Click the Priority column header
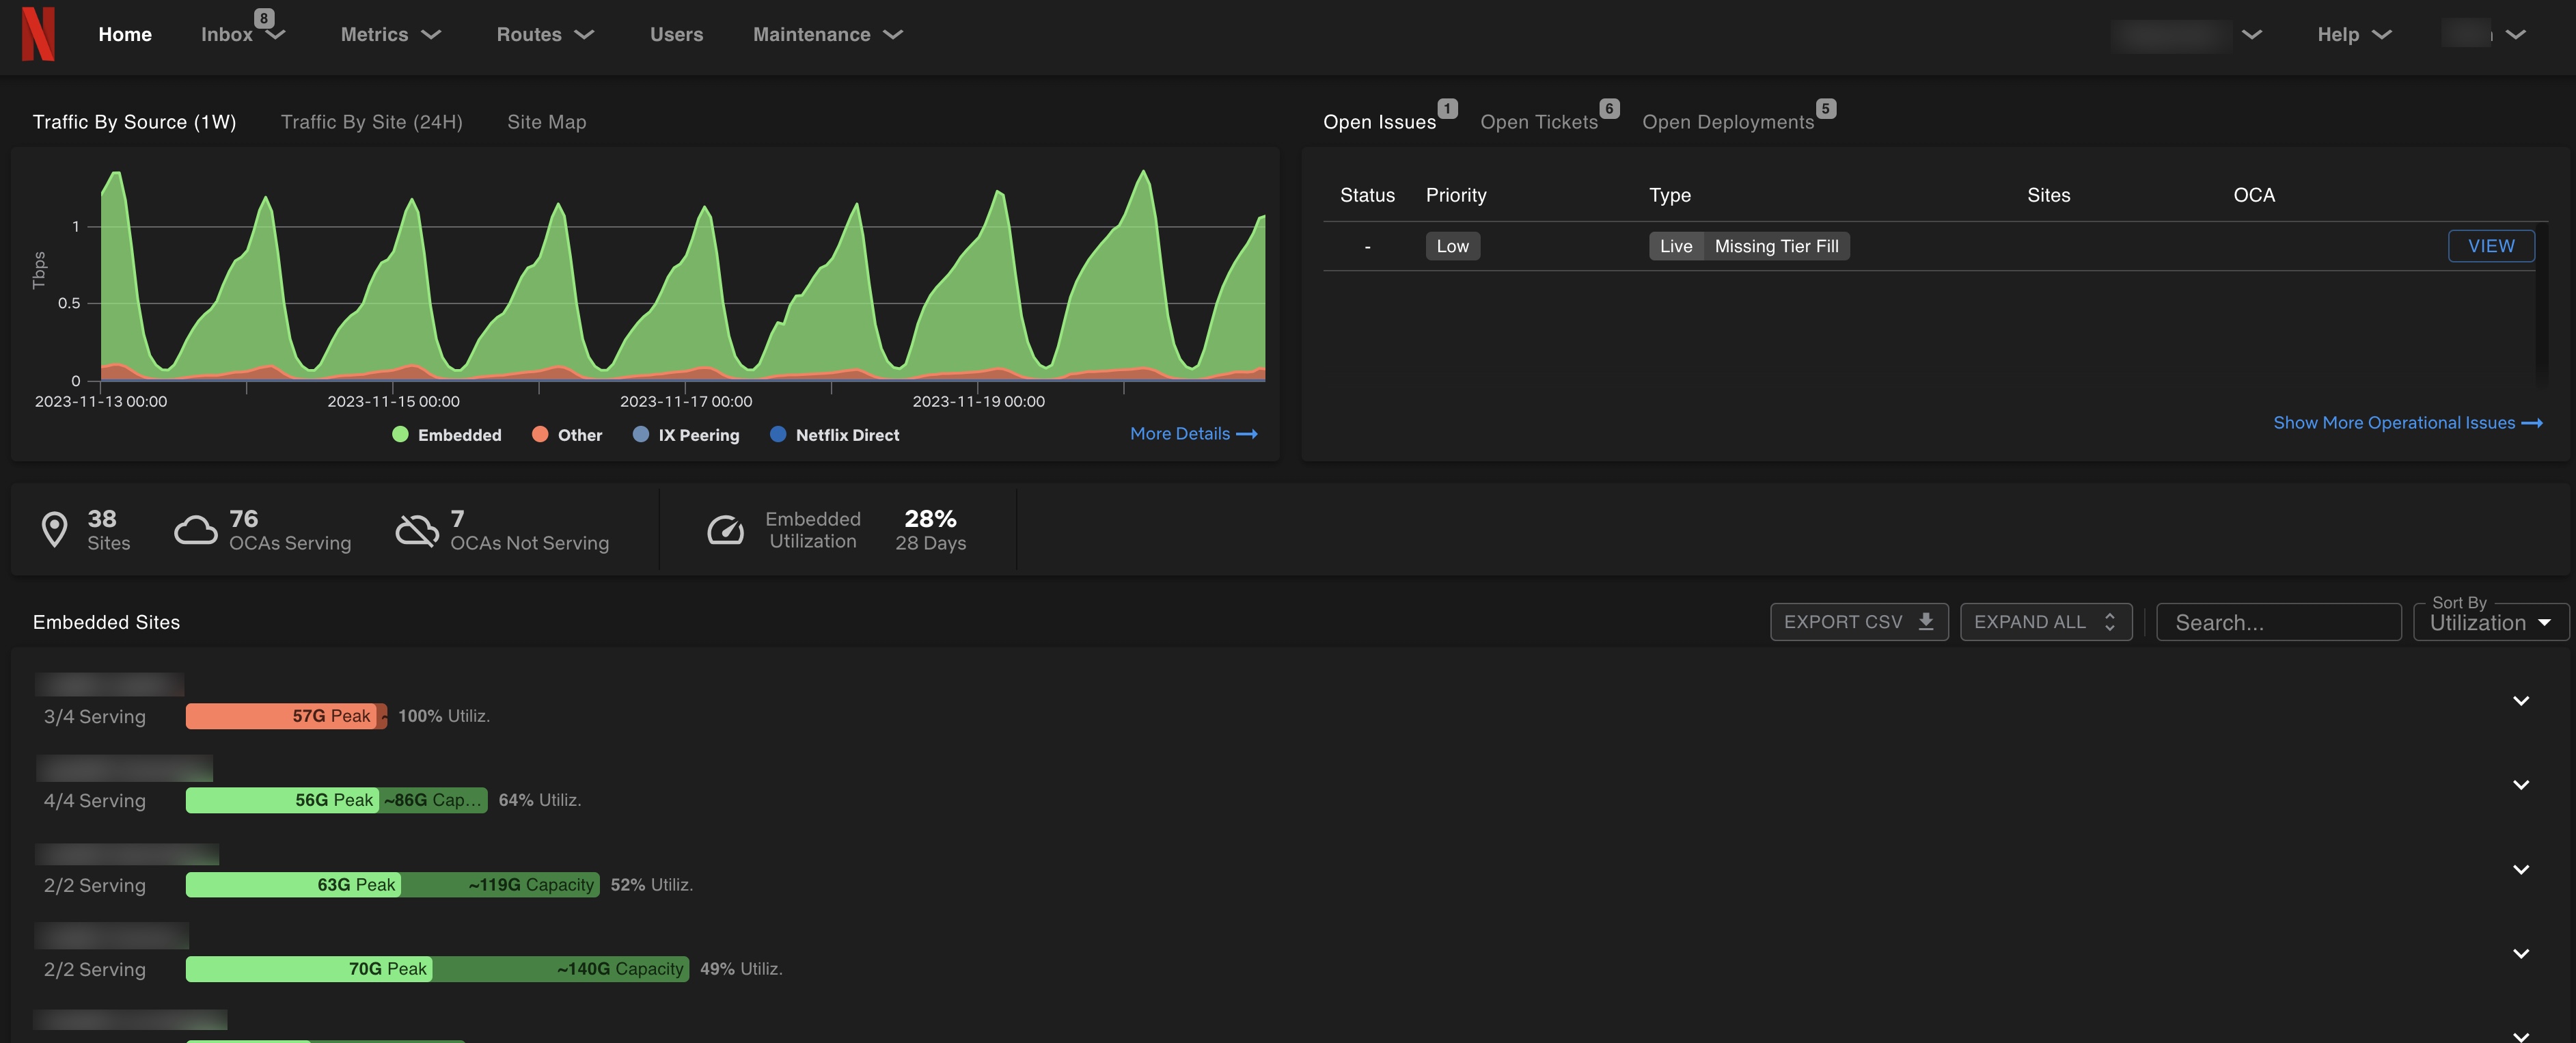2576x1043 pixels. point(1456,195)
